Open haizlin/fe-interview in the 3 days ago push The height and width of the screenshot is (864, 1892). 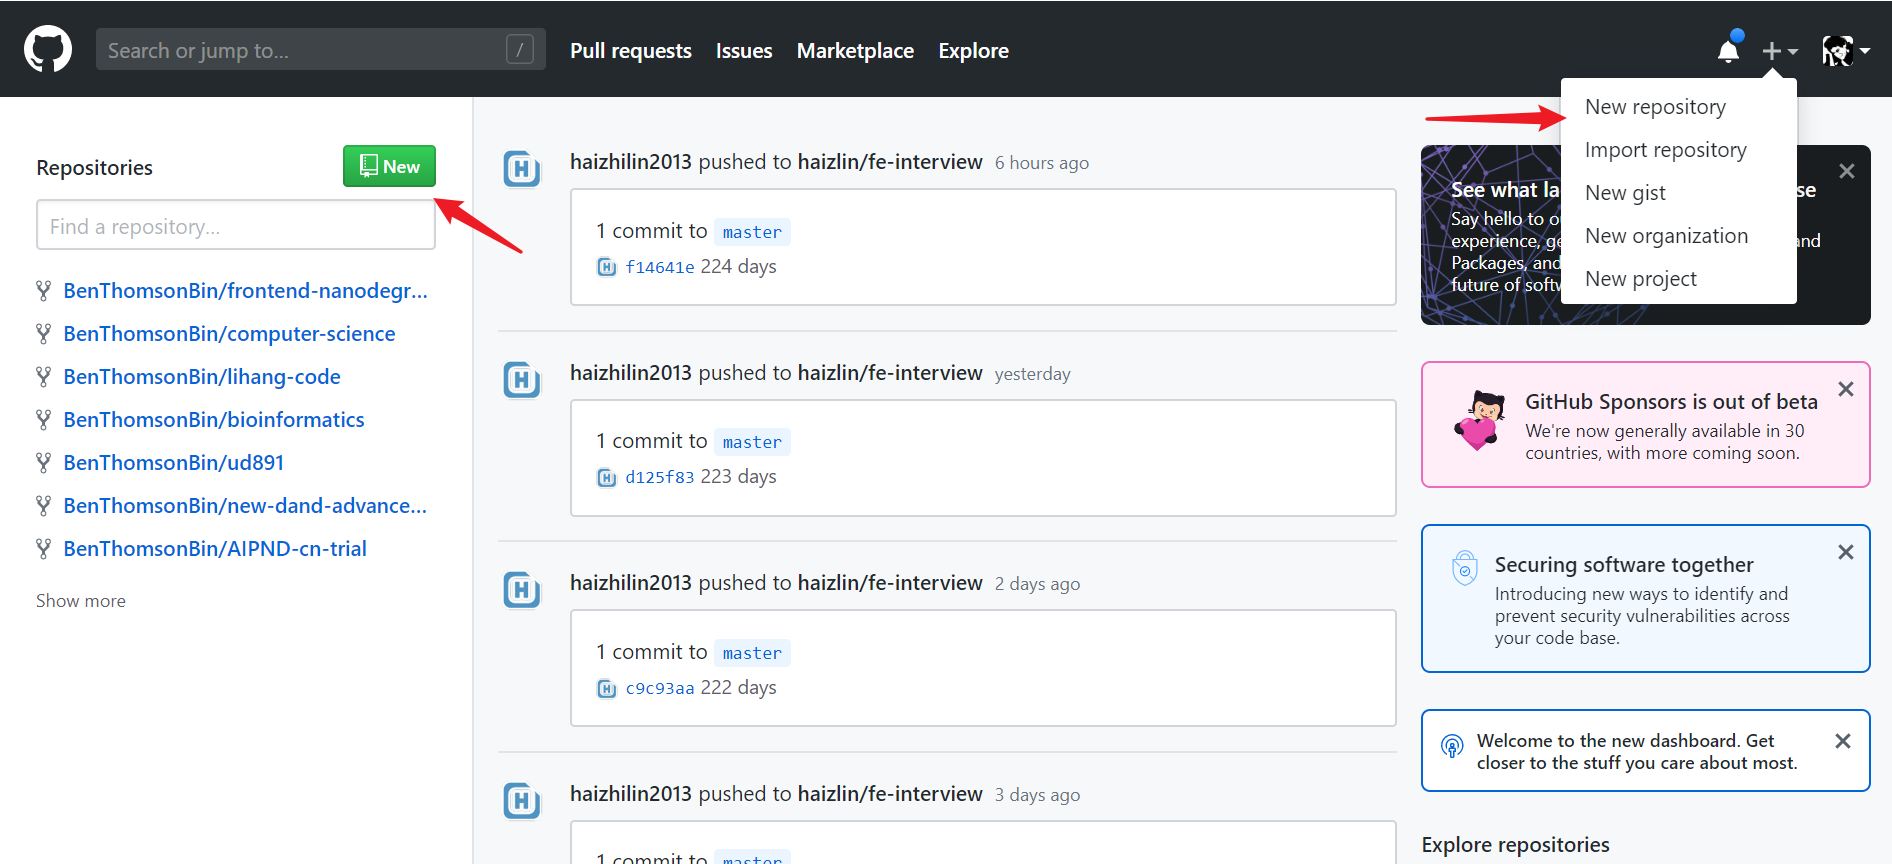[x=890, y=794]
